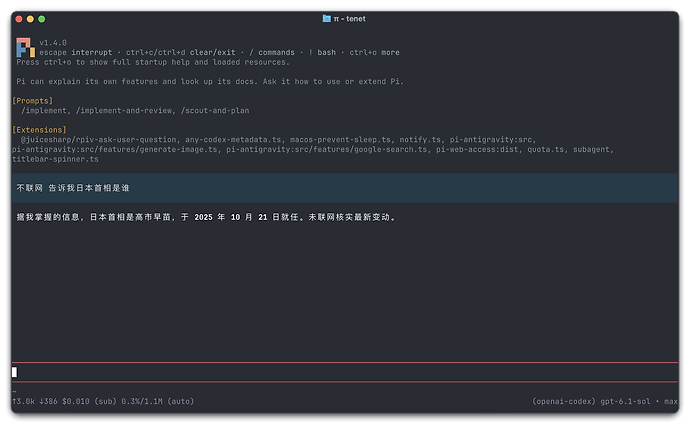
Task: Click the "ctrl+c/ctrl+d clear/exit" hint
Action: pos(180,52)
